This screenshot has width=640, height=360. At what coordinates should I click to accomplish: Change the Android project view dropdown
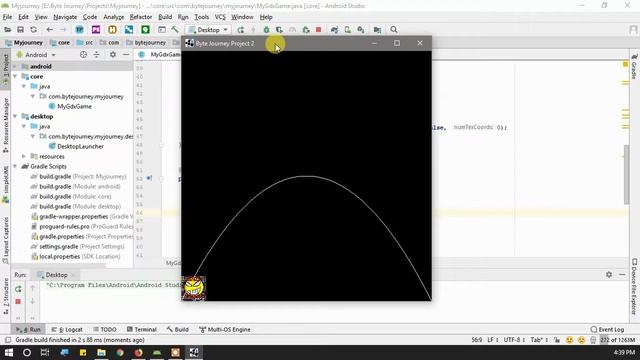36,55
